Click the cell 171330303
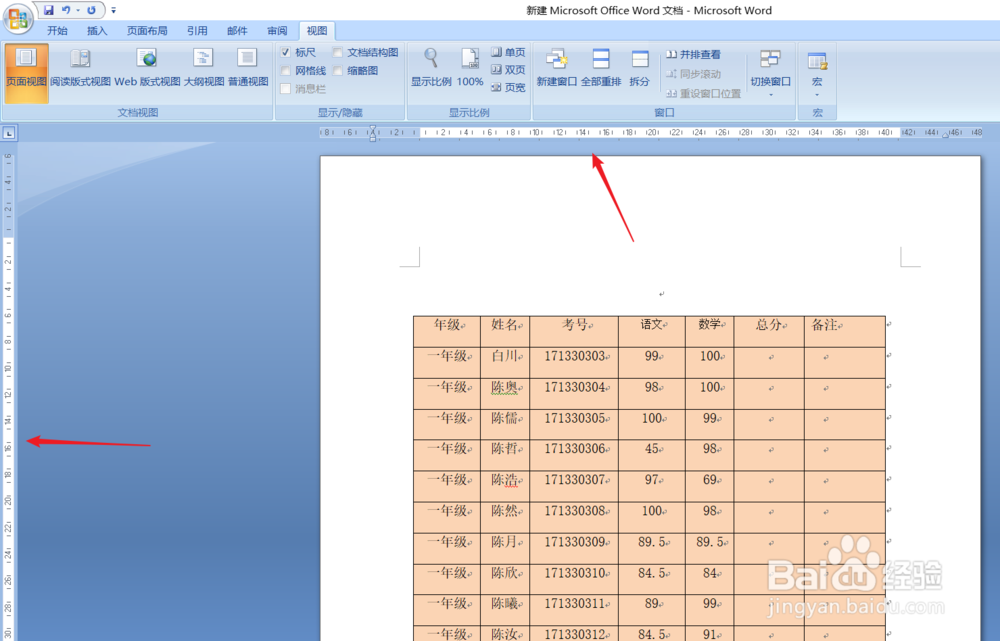This screenshot has height=641, width=1000. (x=574, y=362)
